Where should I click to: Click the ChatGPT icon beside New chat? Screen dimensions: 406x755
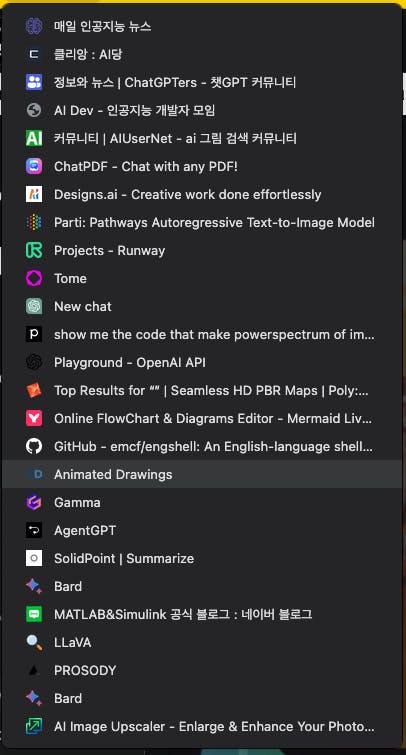coord(34,306)
